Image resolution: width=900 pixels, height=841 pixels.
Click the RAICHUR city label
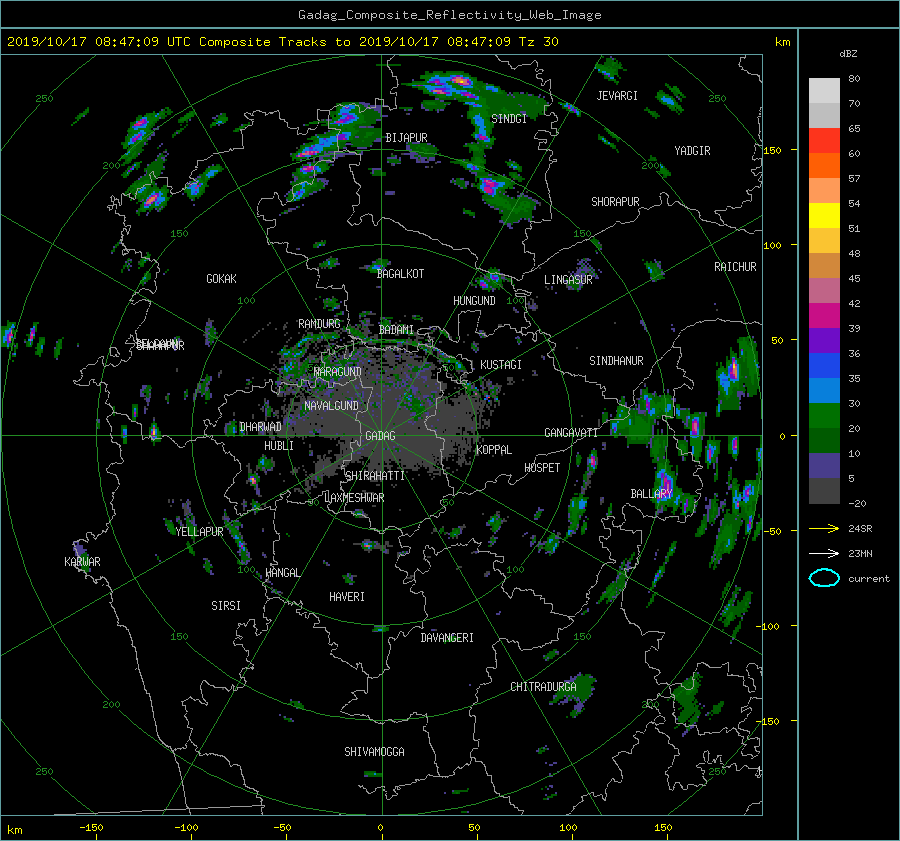(x=735, y=267)
